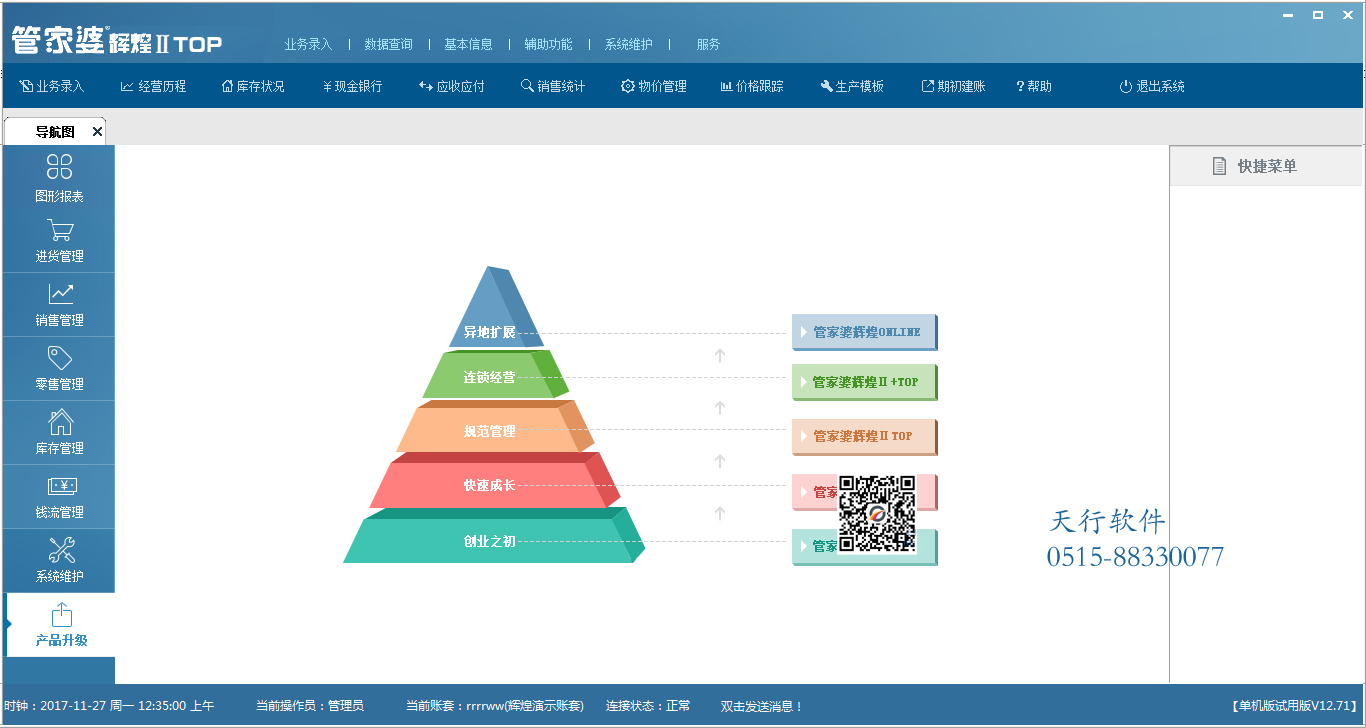Screen dimensions: 1366x728
Task: Open the 服务 menu
Action: tap(708, 44)
